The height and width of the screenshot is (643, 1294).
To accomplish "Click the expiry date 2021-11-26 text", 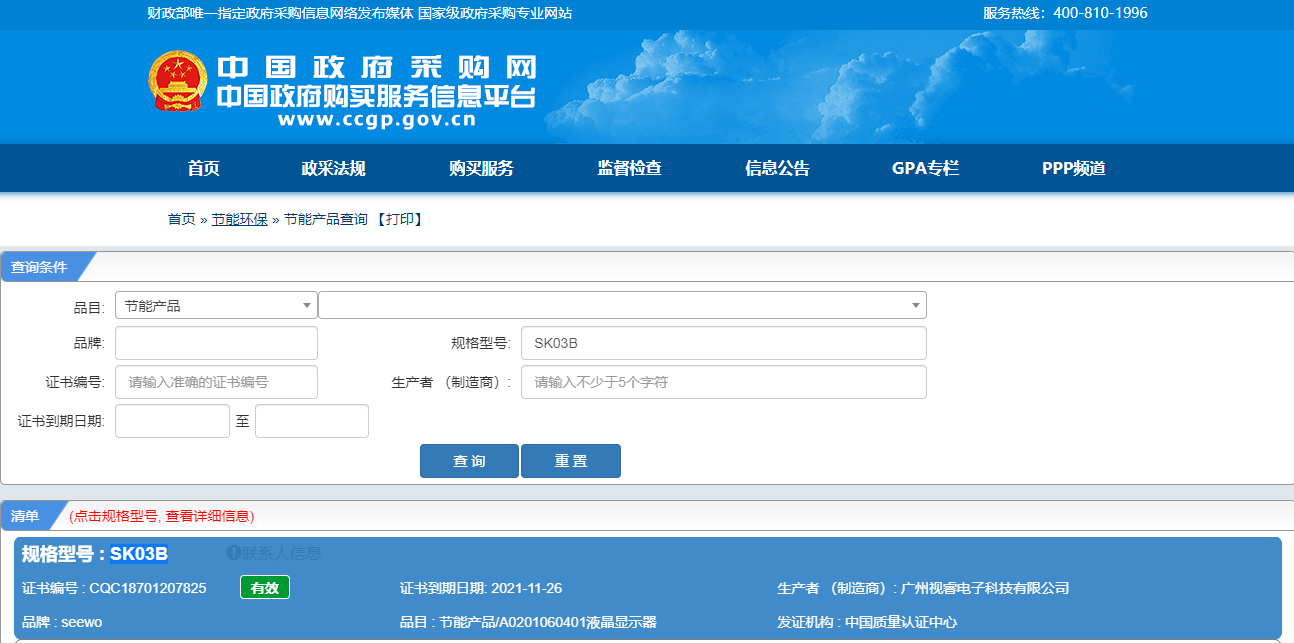I will tap(525, 588).
